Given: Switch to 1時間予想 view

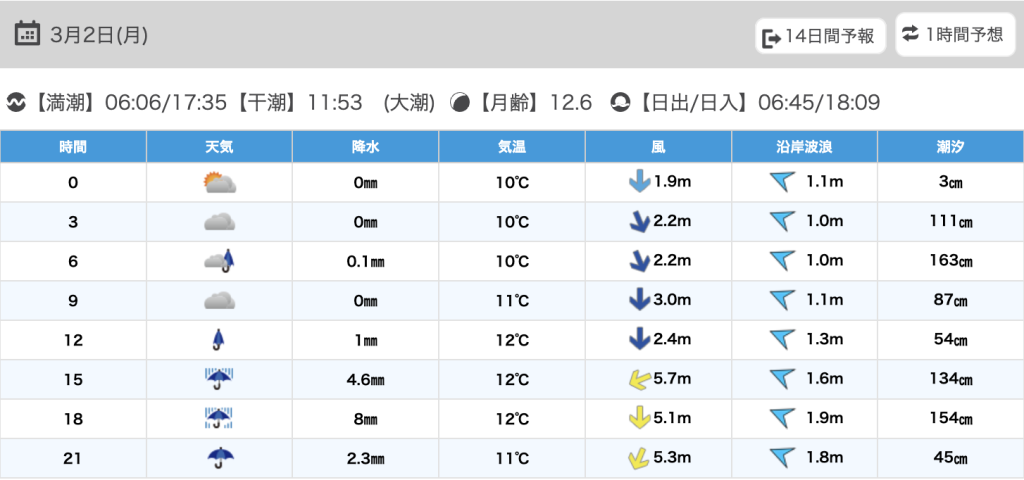Looking at the screenshot, I should (x=953, y=35).
